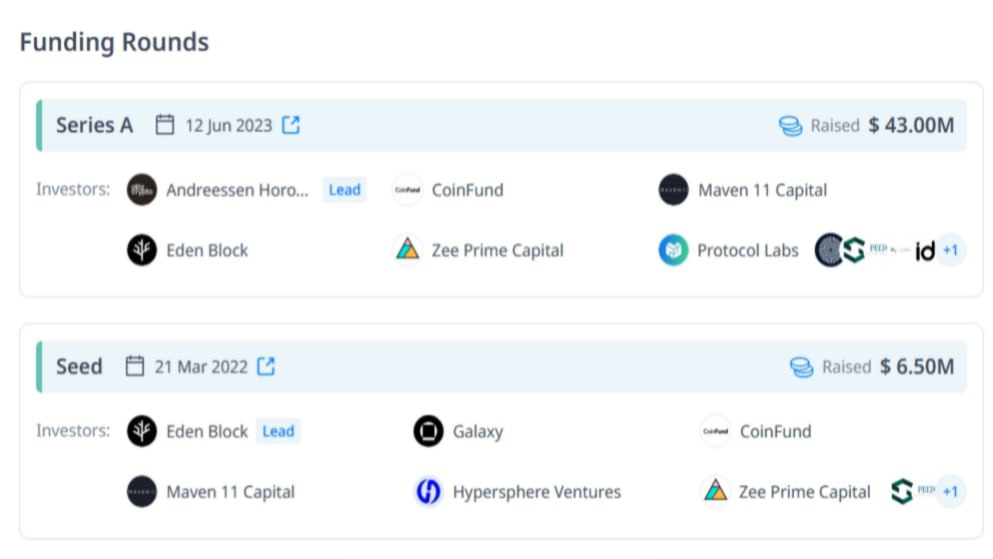Click the green S investor logo in Seed round

coord(902,491)
